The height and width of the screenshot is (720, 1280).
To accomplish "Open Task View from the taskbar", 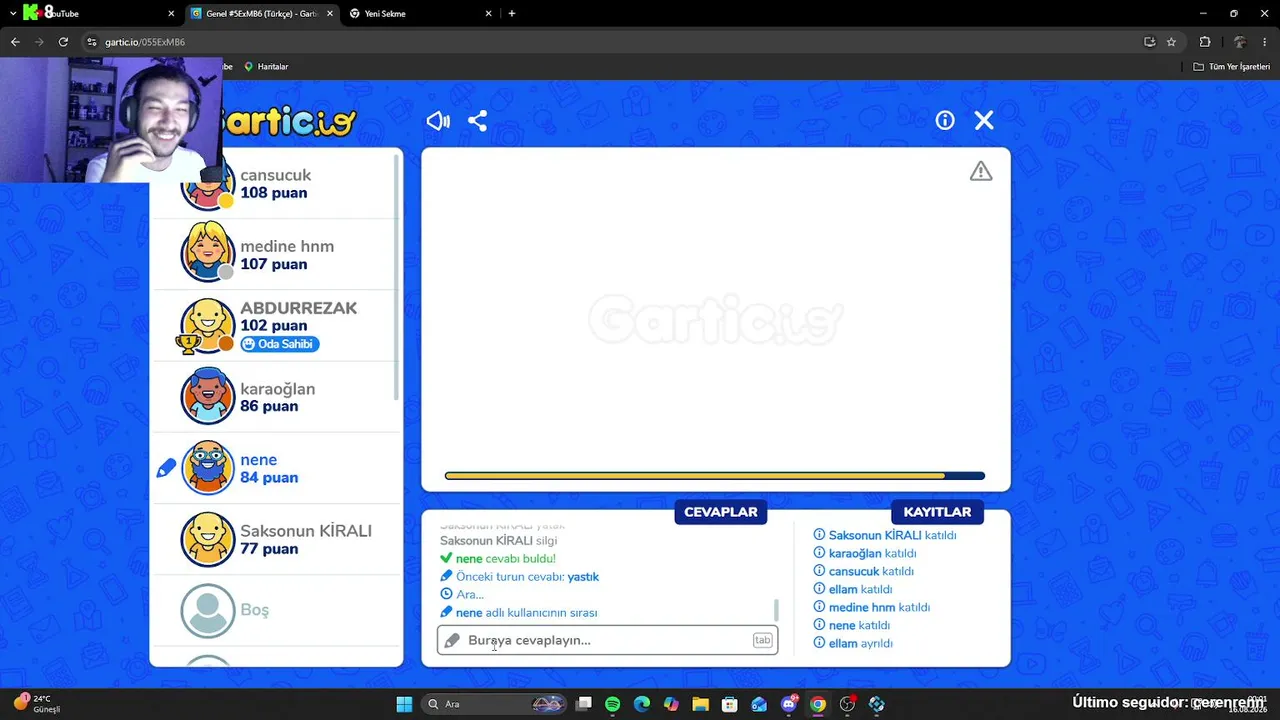I will pyautogui.click(x=584, y=704).
